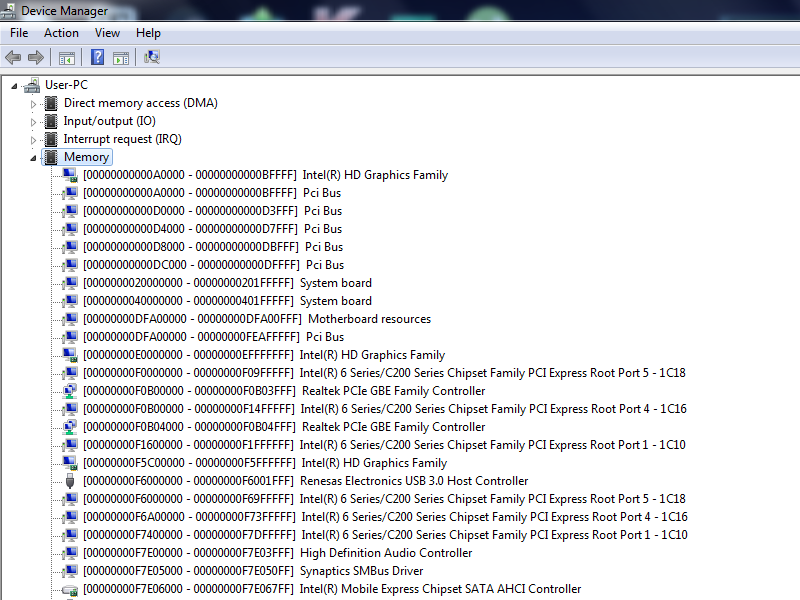The image size is (800, 600).
Task: Expand the Interrupt request (IRQ) node
Action: (33, 140)
